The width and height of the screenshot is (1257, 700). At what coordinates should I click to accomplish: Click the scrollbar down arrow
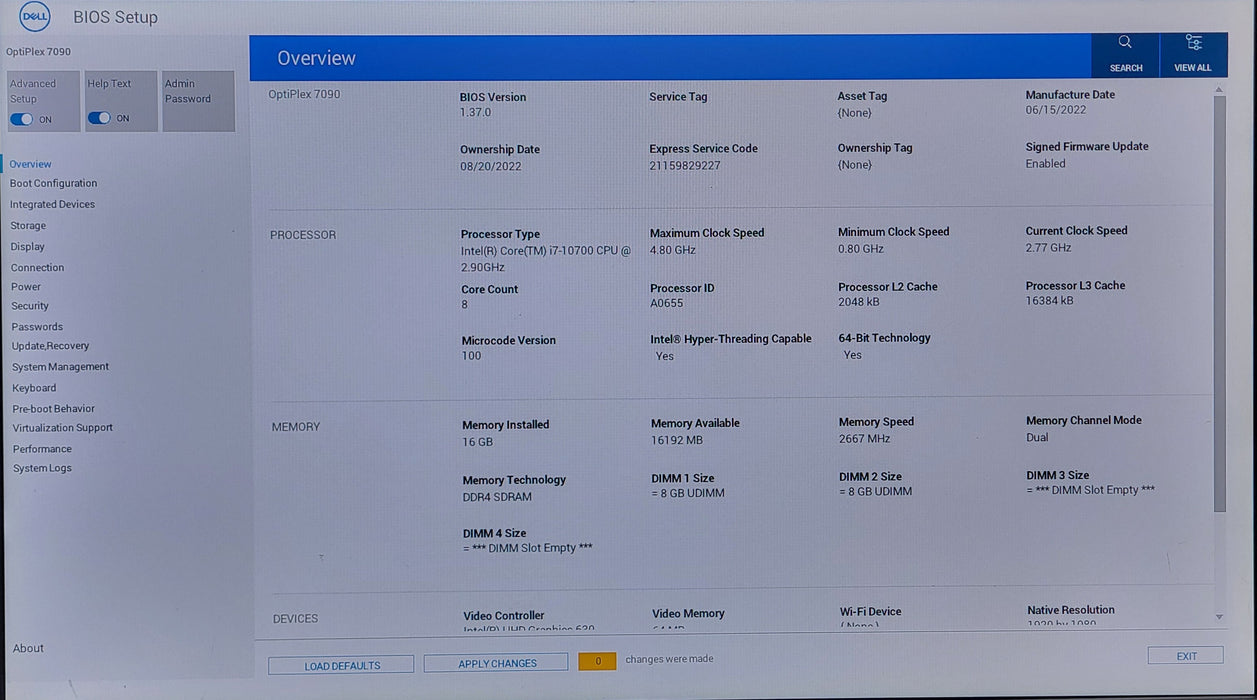click(1219, 618)
